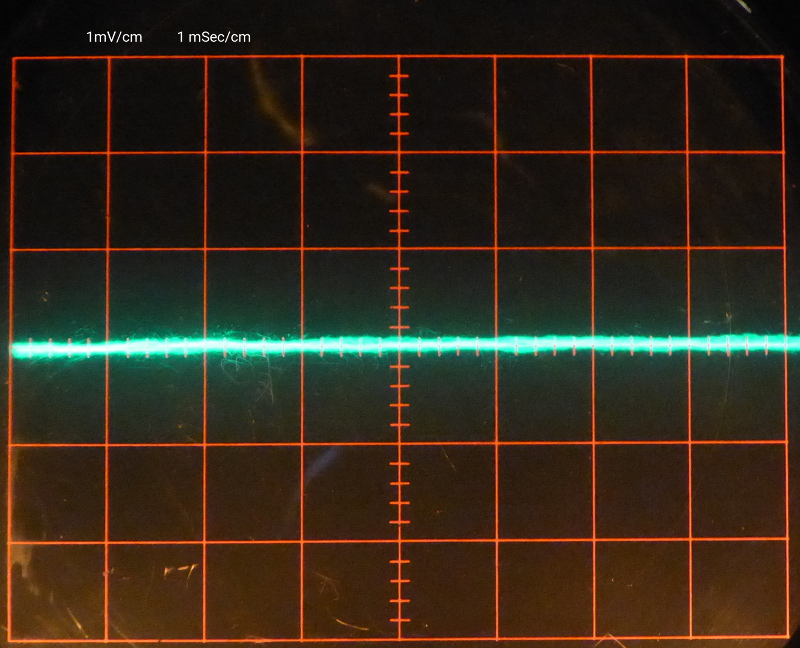Click trace crossing the second vertical gridline from right
The image size is (800, 648).
click(689, 343)
